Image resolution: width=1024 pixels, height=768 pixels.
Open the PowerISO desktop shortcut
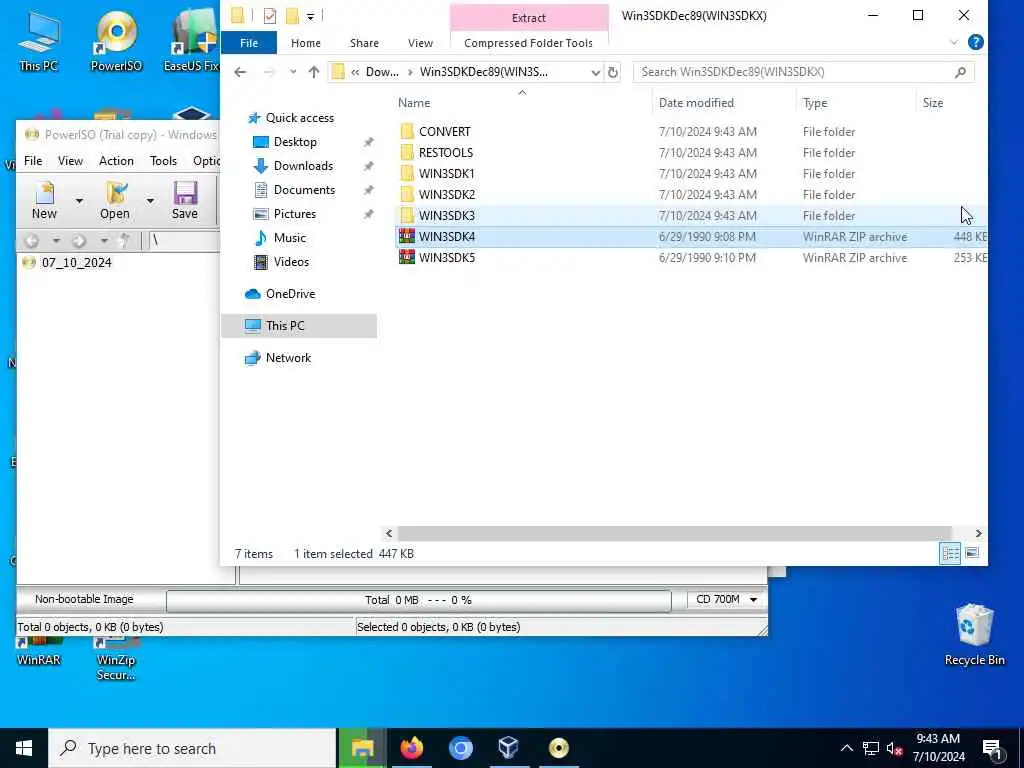coord(116,40)
